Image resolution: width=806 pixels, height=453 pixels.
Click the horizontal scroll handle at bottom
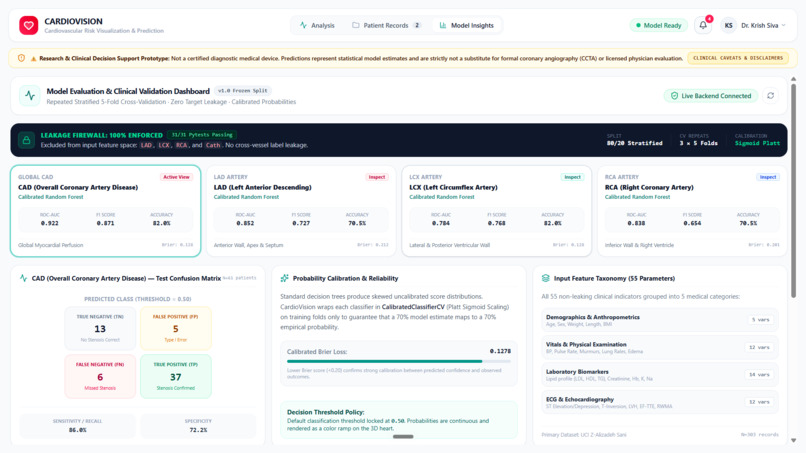click(x=403, y=437)
